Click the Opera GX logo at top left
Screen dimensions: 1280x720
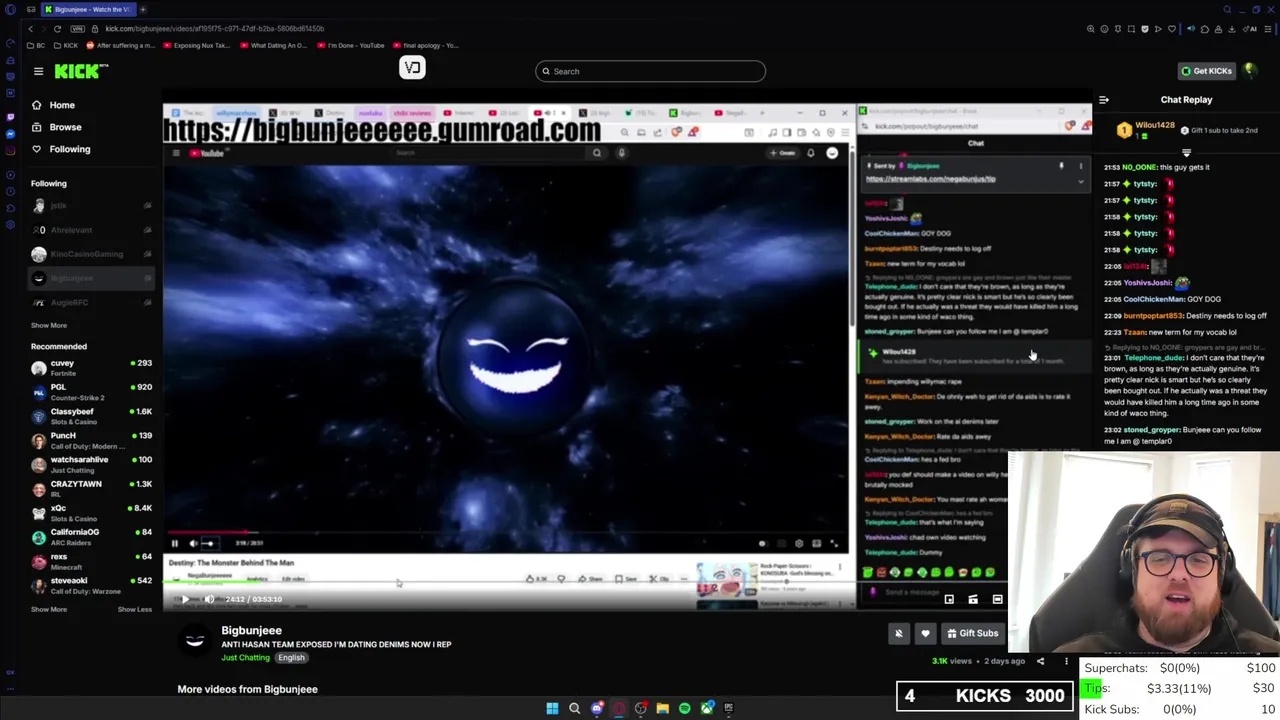coord(10,9)
